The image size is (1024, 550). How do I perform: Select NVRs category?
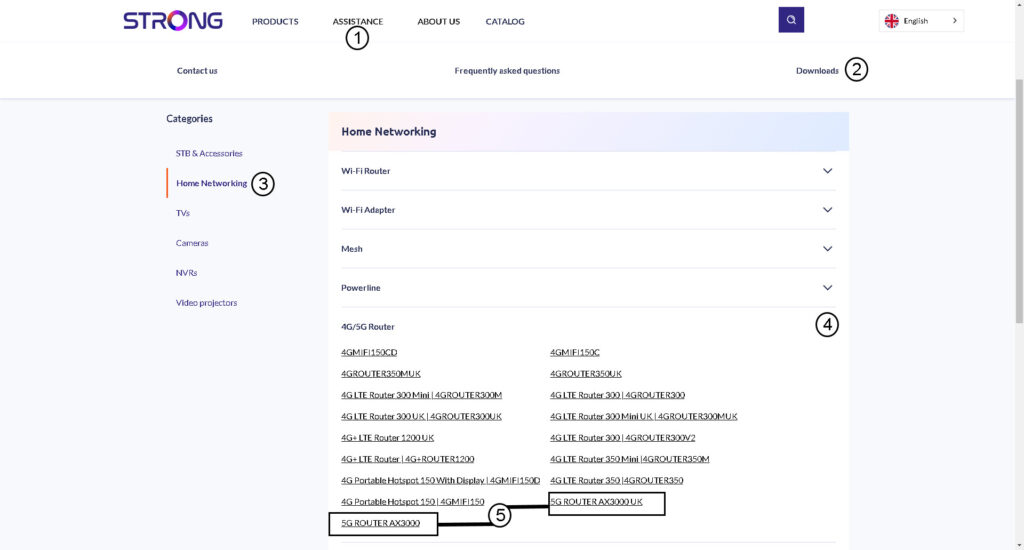(186, 273)
